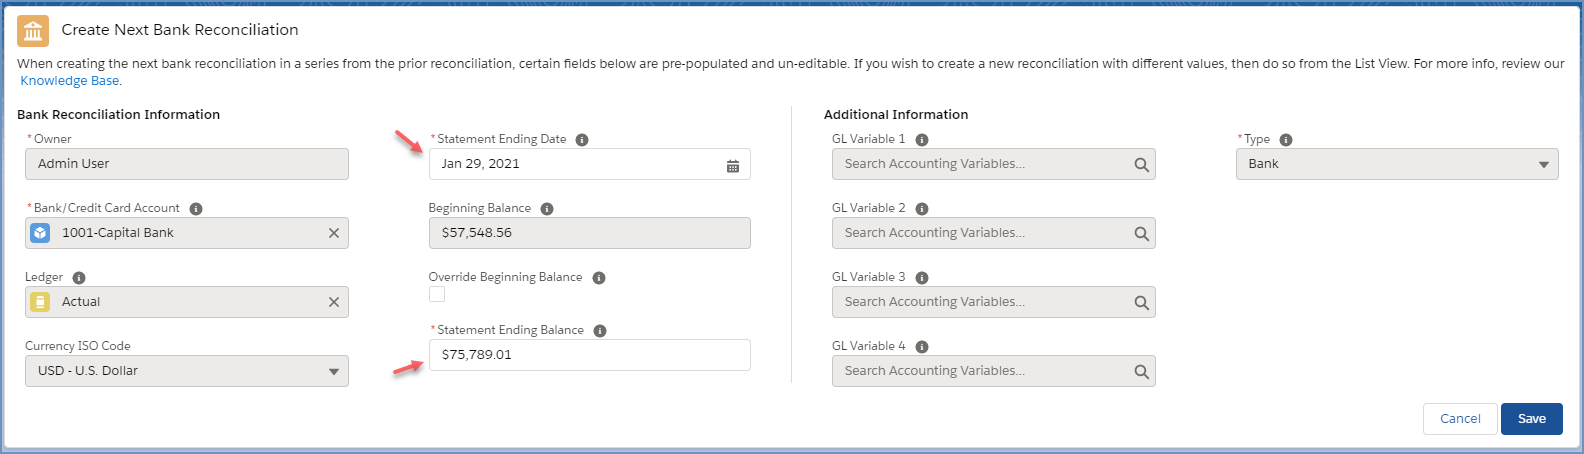Show info for Override Beginning Balance
The height and width of the screenshot is (454, 1584).
(599, 278)
